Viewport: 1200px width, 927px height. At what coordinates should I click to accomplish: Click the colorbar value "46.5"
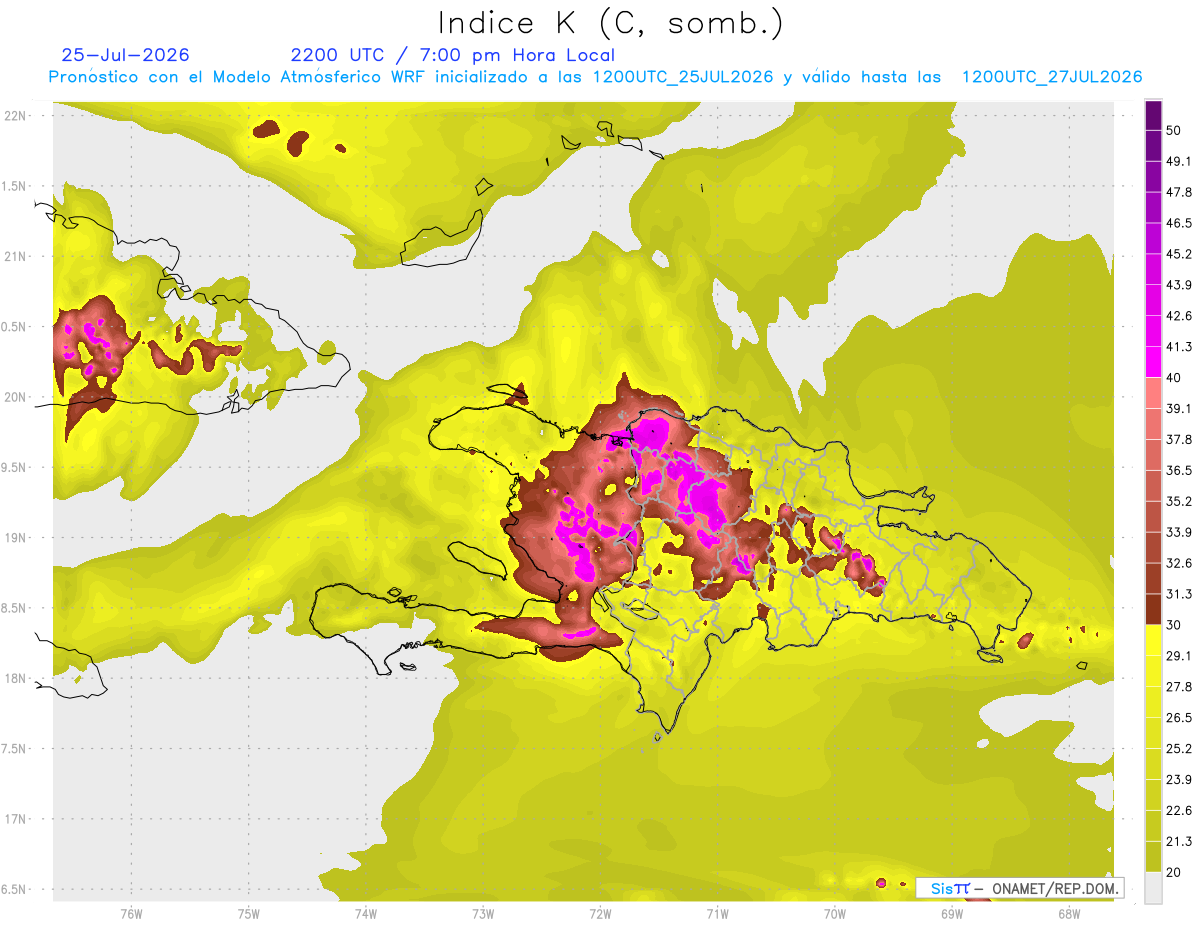click(x=1178, y=223)
